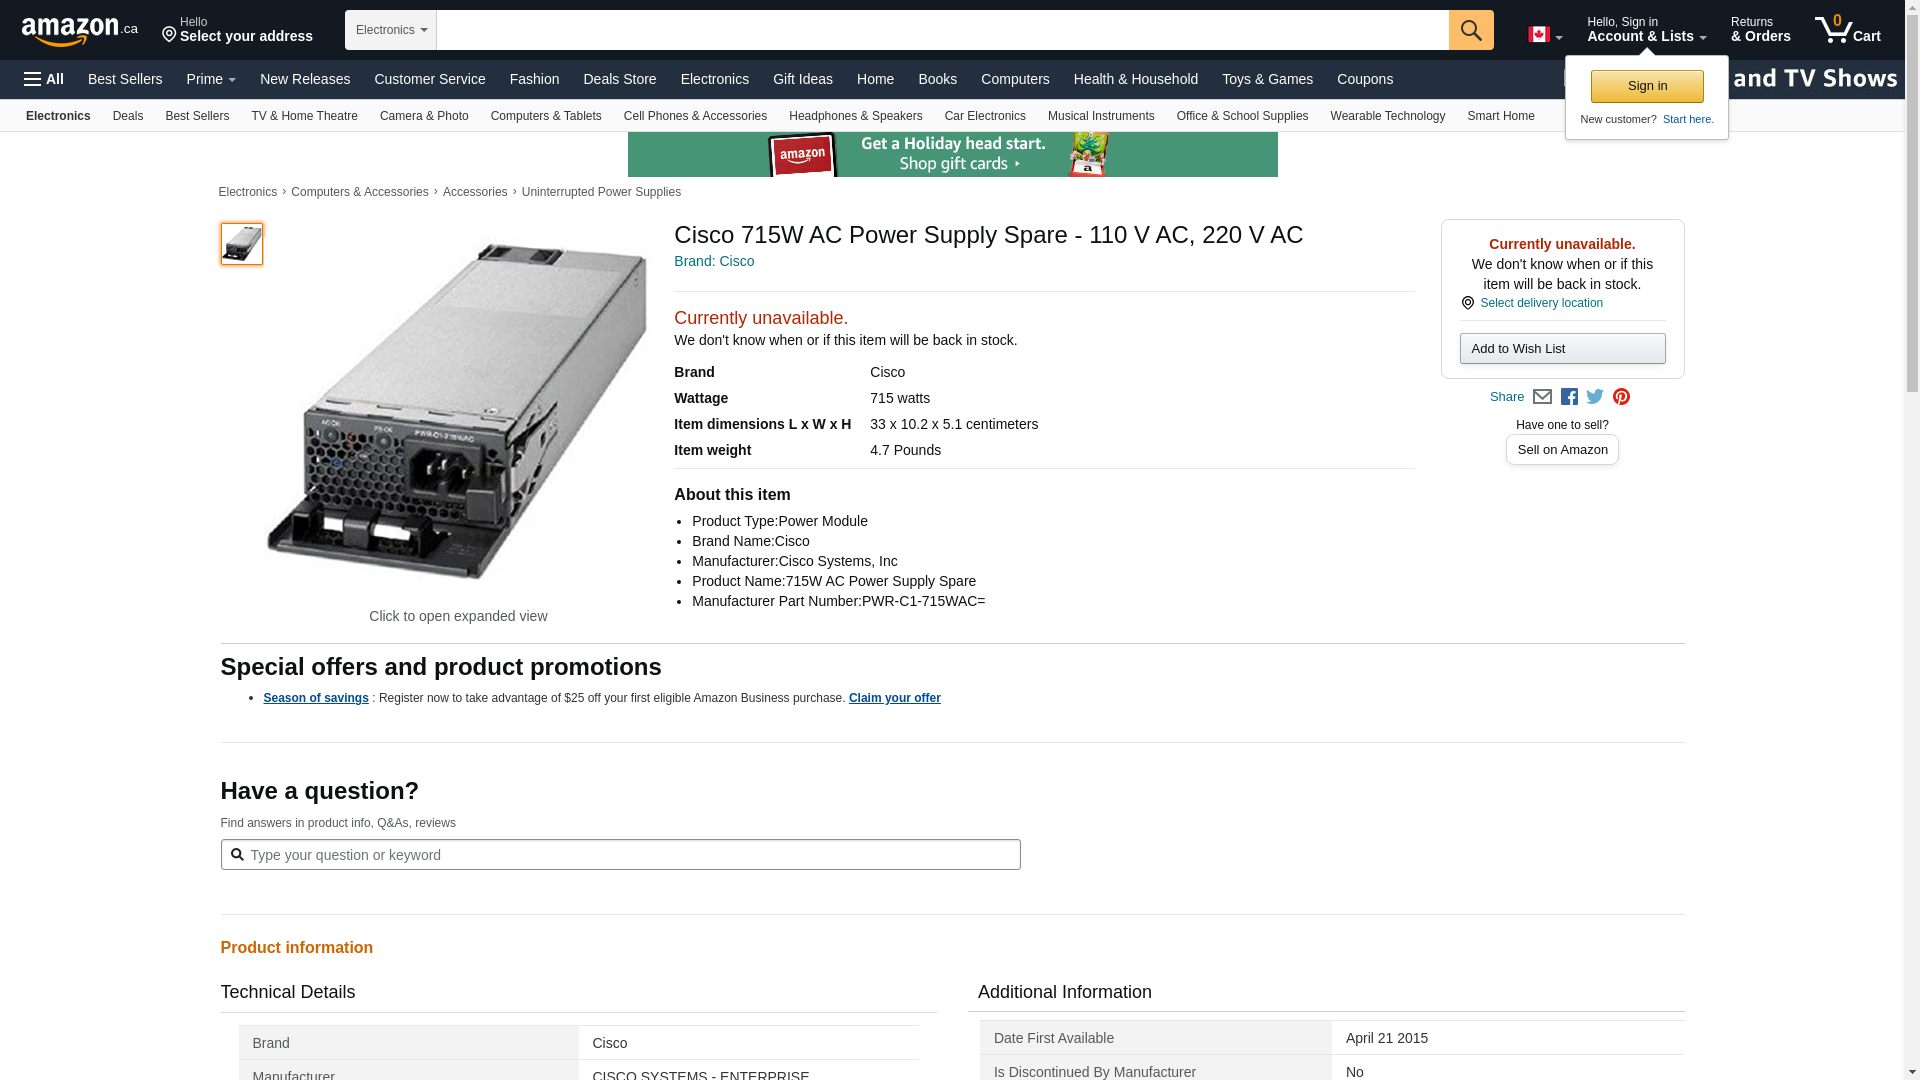This screenshot has height=1080, width=1920.
Task: Open the All hamburger menu
Action: click(x=44, y=79)
